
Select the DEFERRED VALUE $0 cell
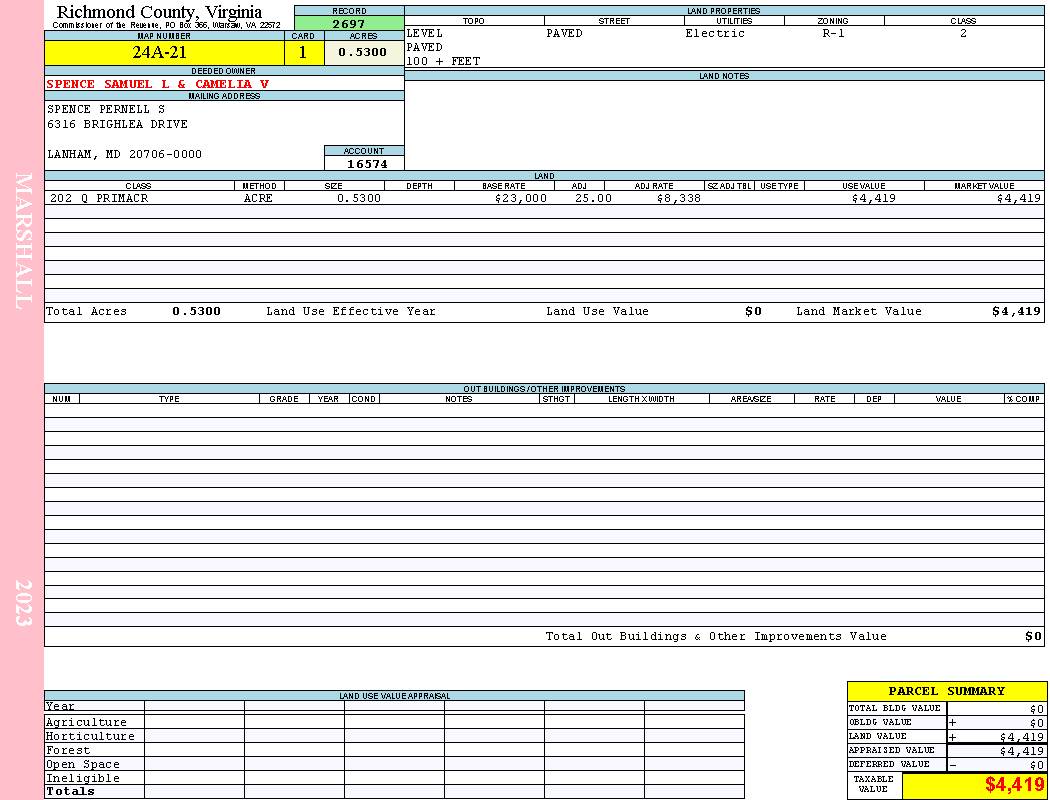996,765
